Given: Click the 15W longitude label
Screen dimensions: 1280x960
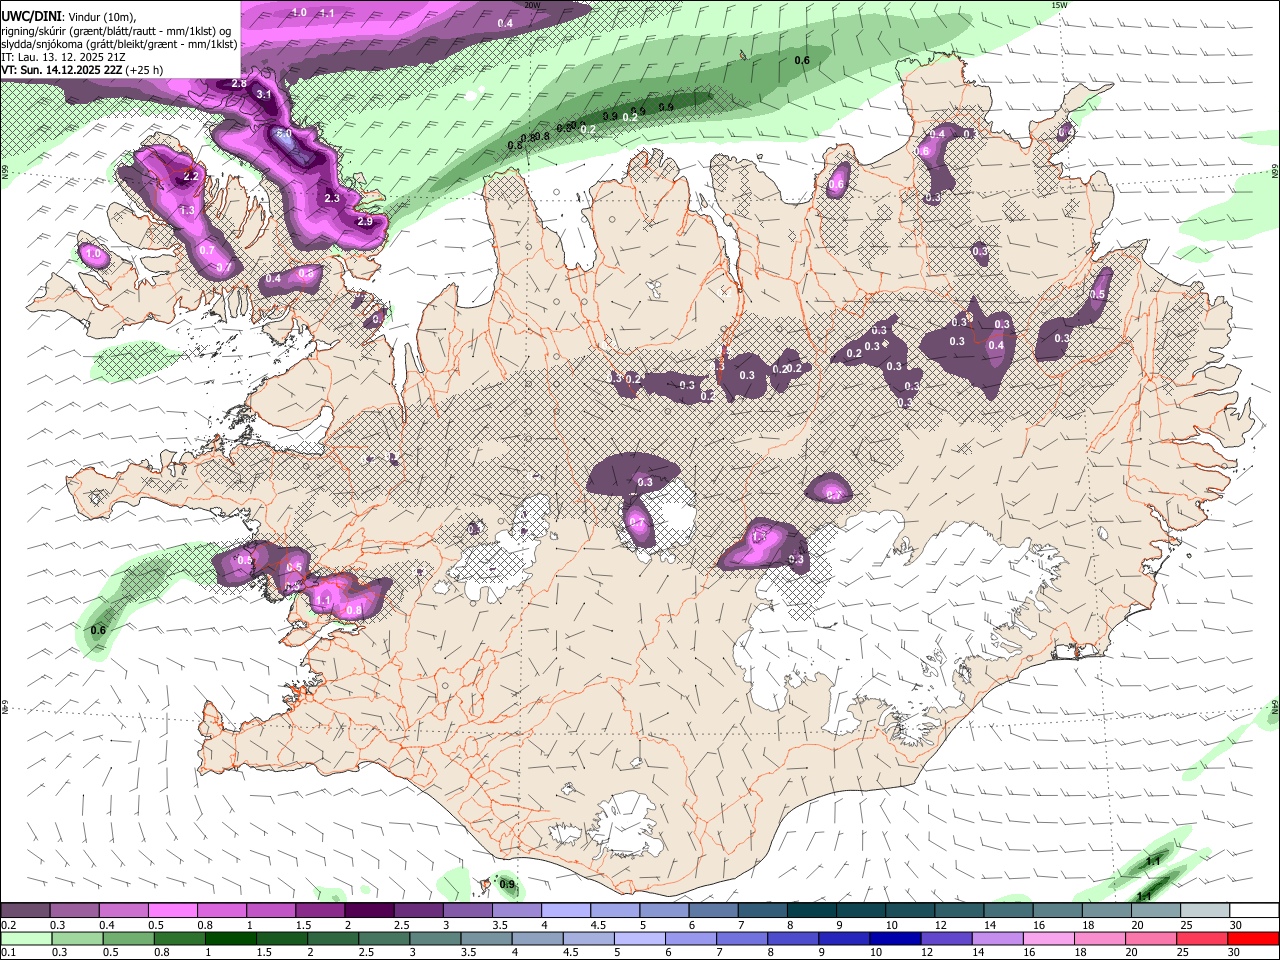Looking at the screenshot, I should [x=1060, y=5].
